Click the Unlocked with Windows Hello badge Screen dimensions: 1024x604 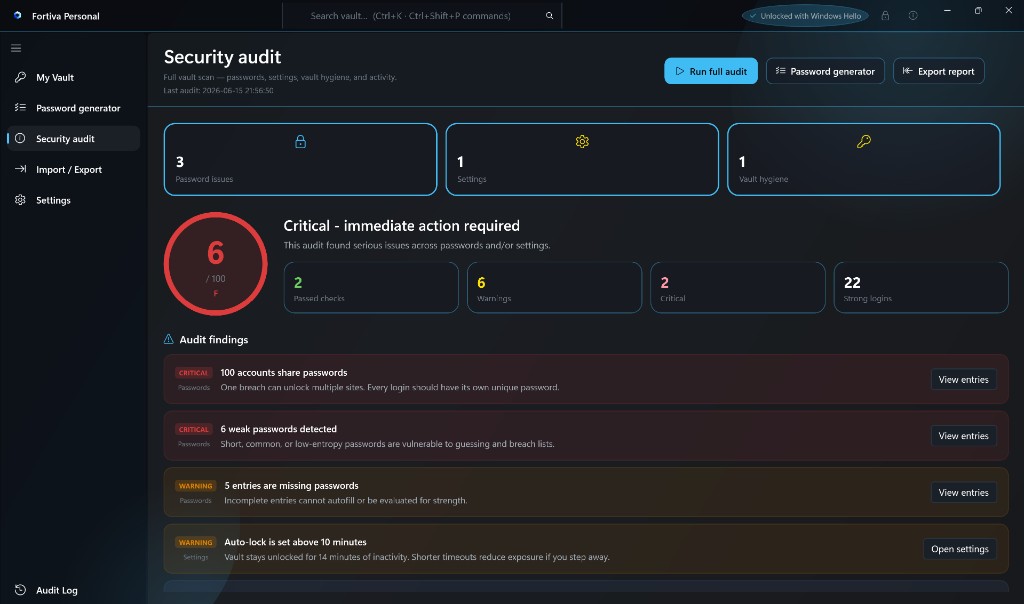coord(805,16)
